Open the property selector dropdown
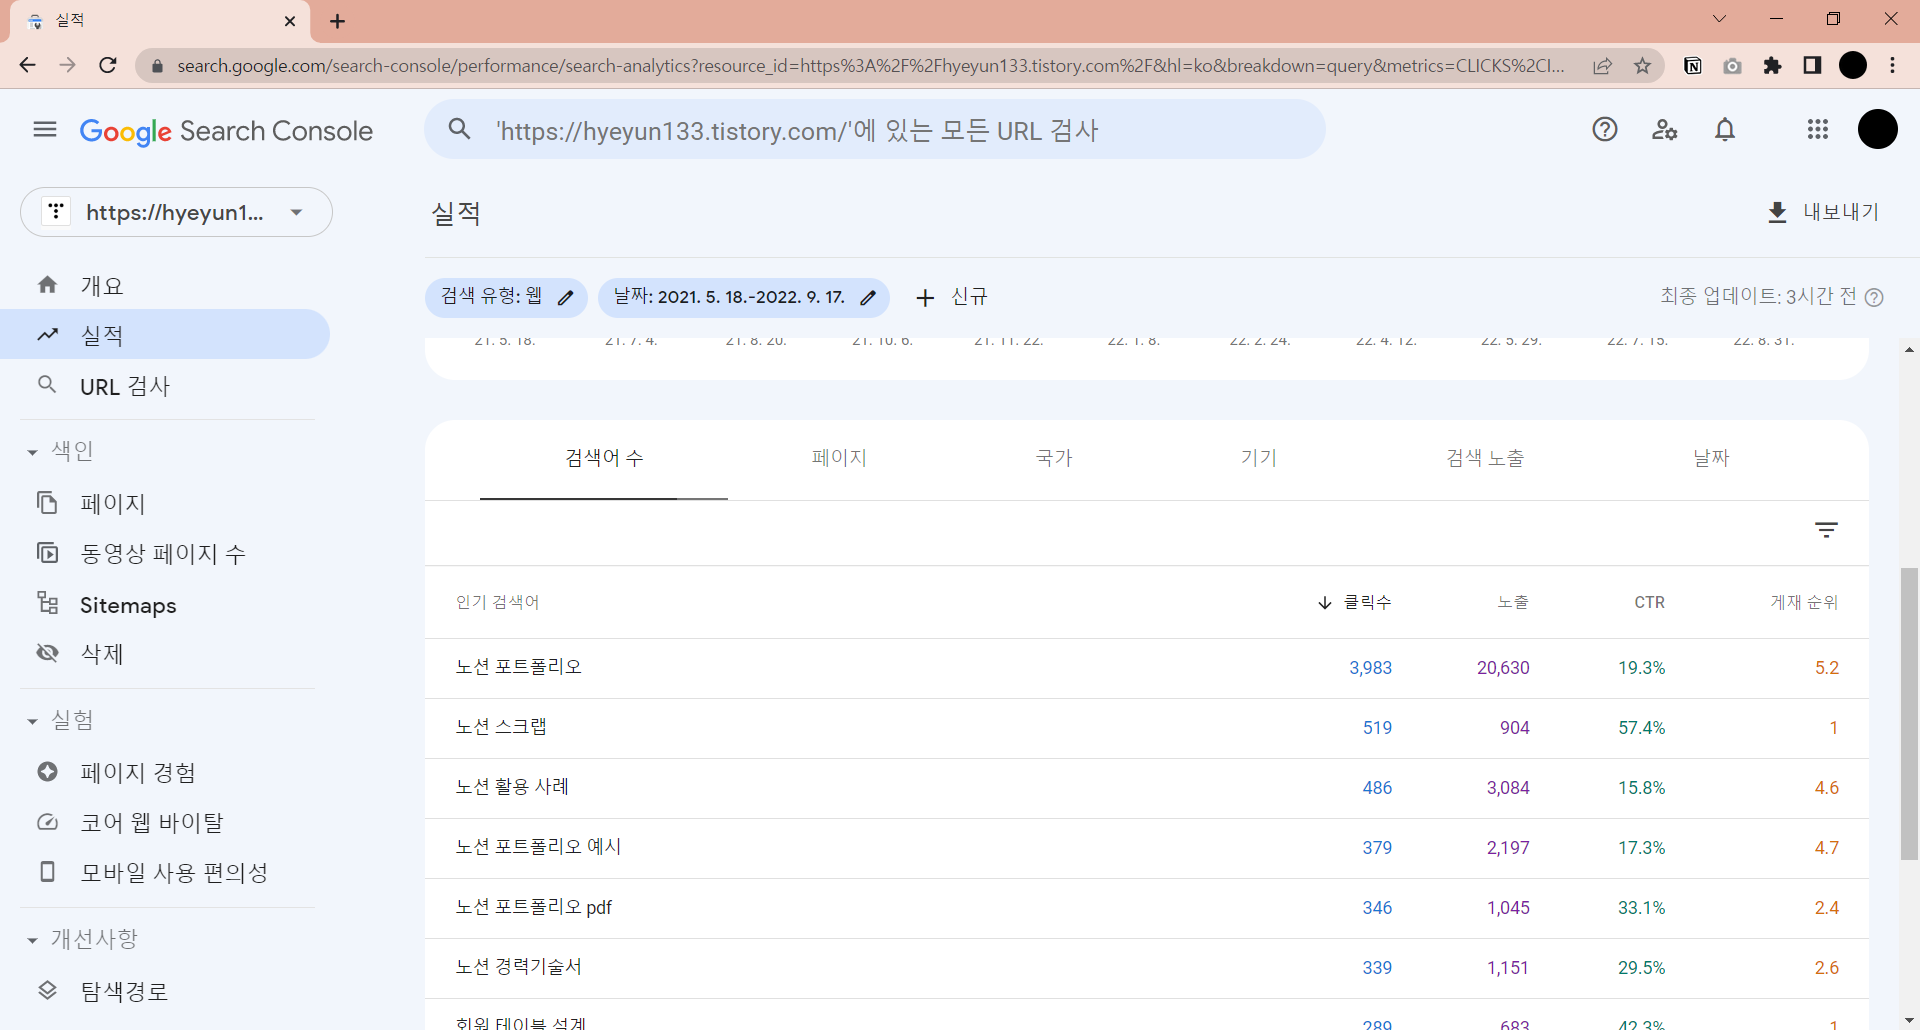The height and width of the screenshot is (1030, 1920). point(176,212)
